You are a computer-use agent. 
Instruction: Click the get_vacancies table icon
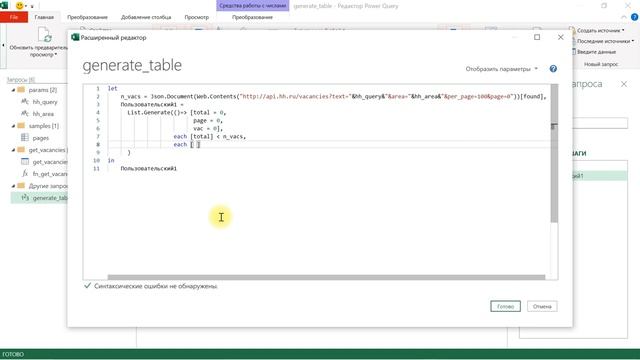coord(25,162)
